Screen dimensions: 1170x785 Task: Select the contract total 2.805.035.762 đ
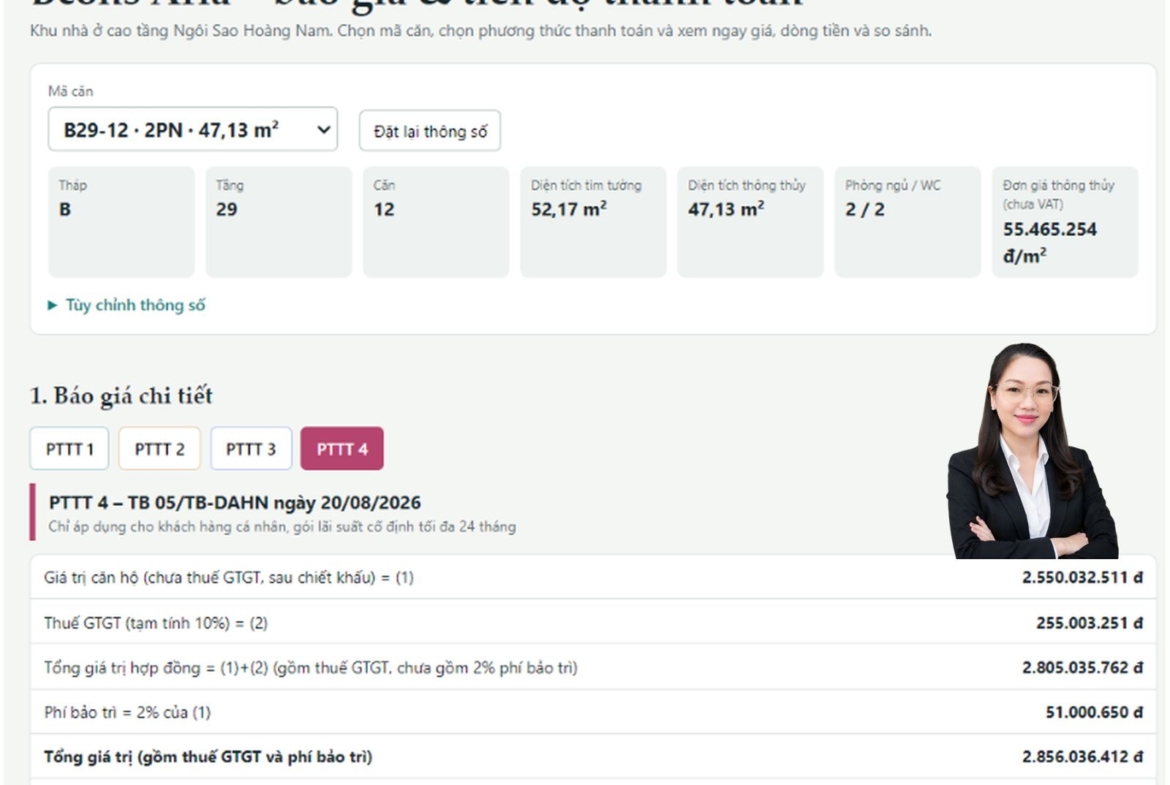click(1082, 668)
